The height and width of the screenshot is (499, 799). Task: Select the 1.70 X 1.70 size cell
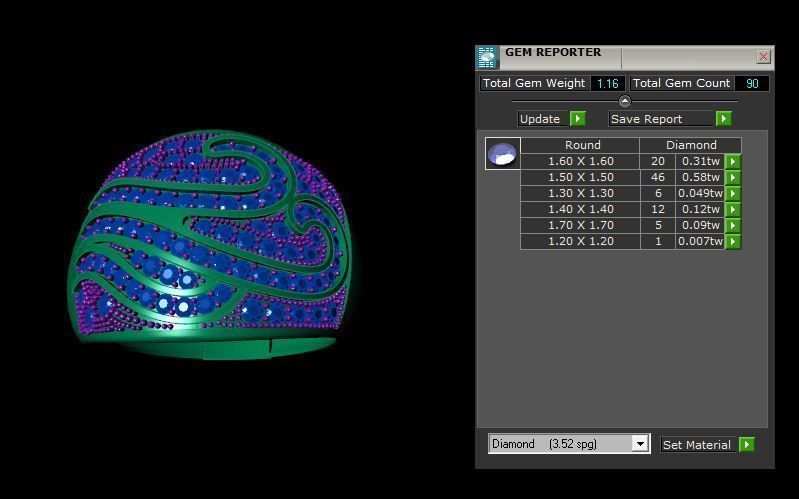(x=580, y=225)
